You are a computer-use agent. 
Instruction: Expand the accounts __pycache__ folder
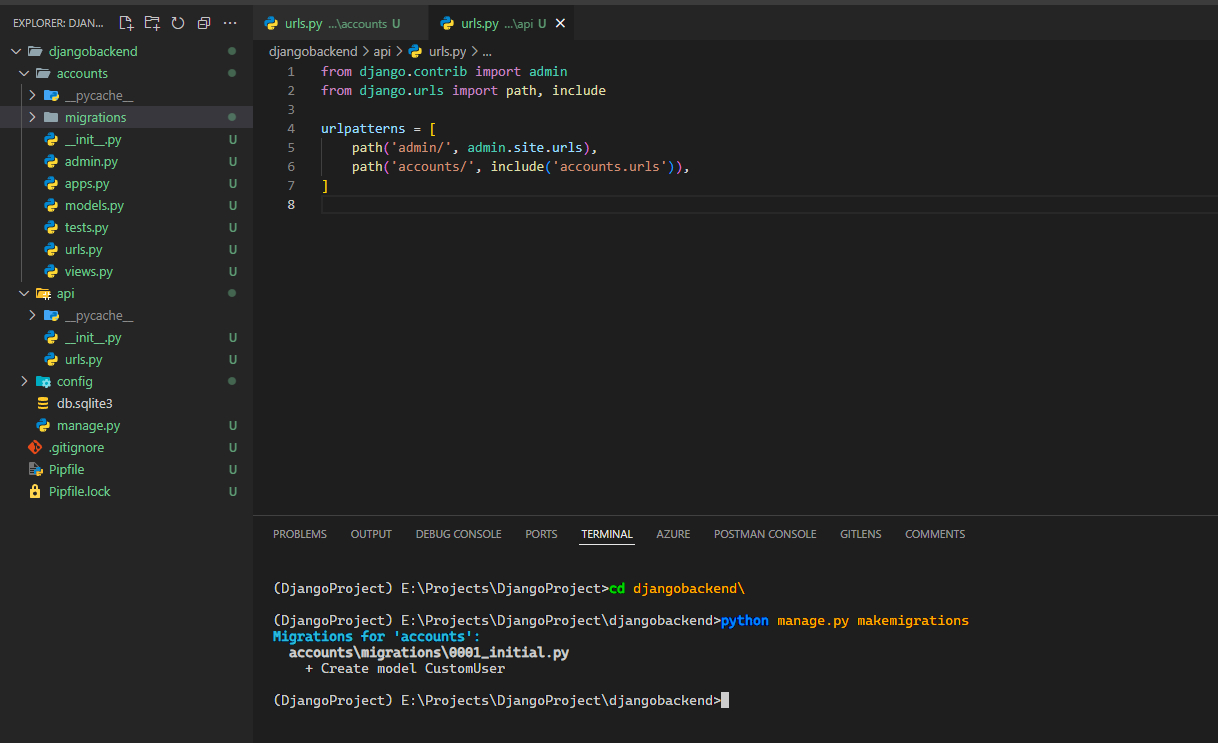tap(98, 95)
